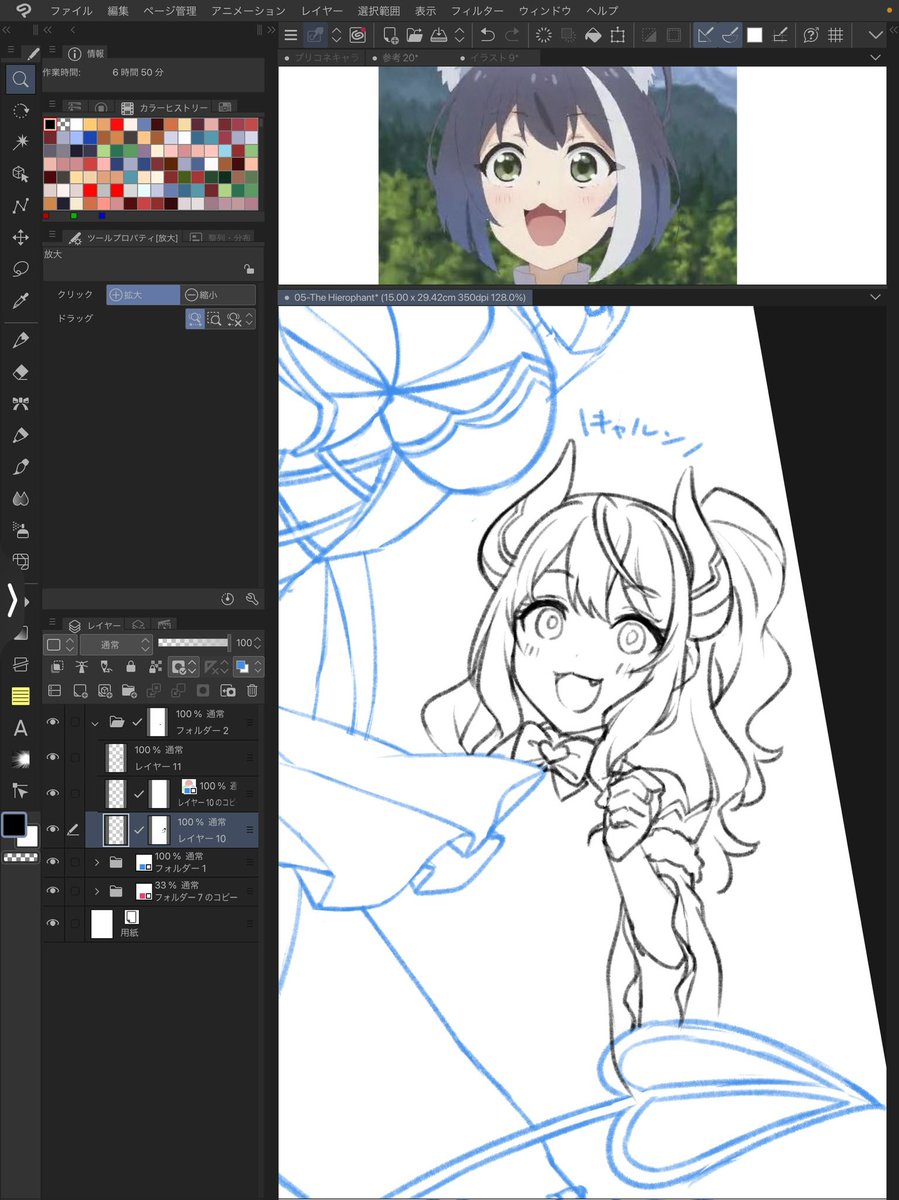Select the Rotate view tool

coord(20,111)
